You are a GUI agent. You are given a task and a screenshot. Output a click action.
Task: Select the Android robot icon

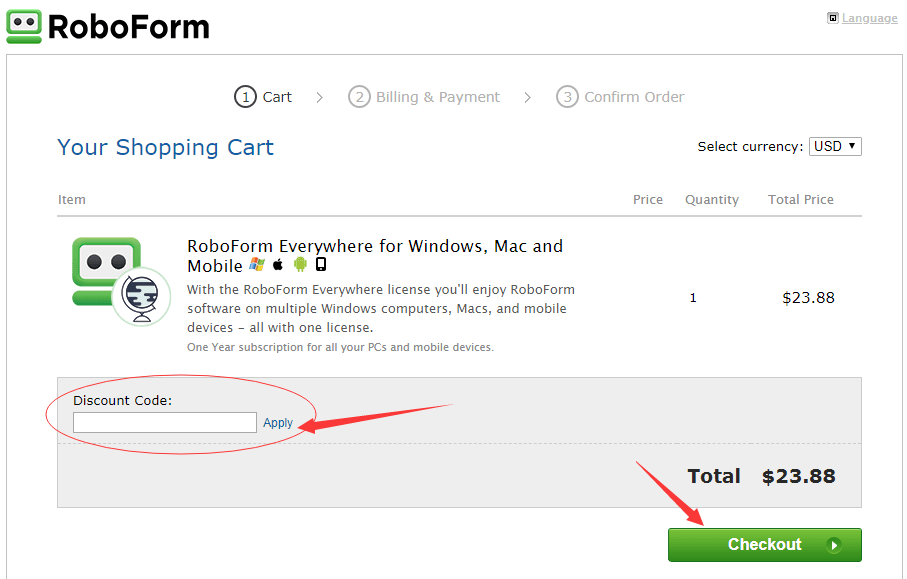click(300, 265)
